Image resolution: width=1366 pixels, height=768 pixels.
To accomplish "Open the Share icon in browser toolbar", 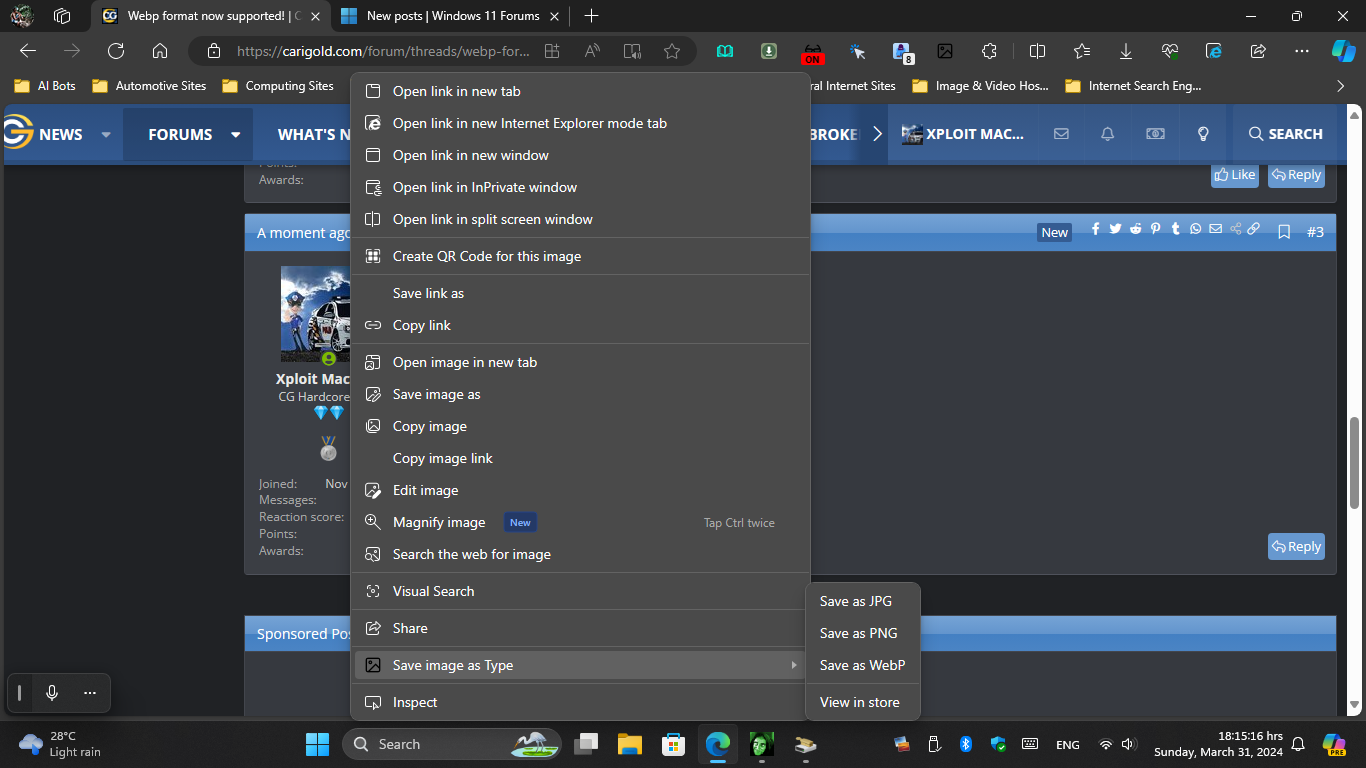I will pyautogui.click(x=1258, y=51).
